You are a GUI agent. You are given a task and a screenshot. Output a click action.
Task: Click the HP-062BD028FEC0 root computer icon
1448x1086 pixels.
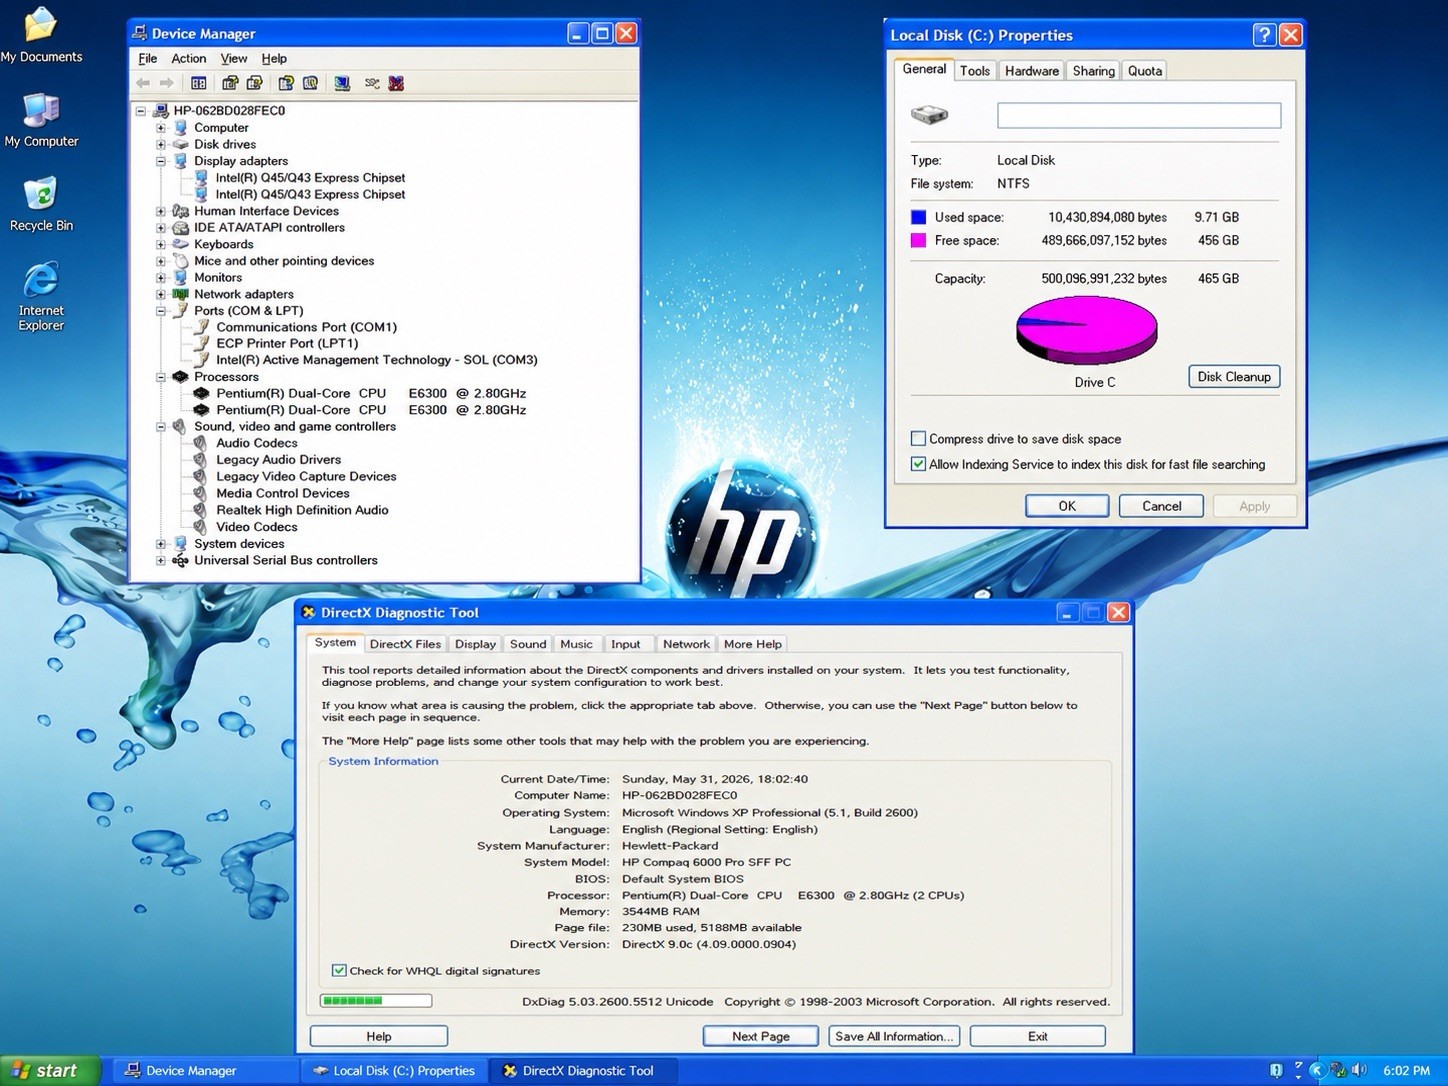click(160, 111)
